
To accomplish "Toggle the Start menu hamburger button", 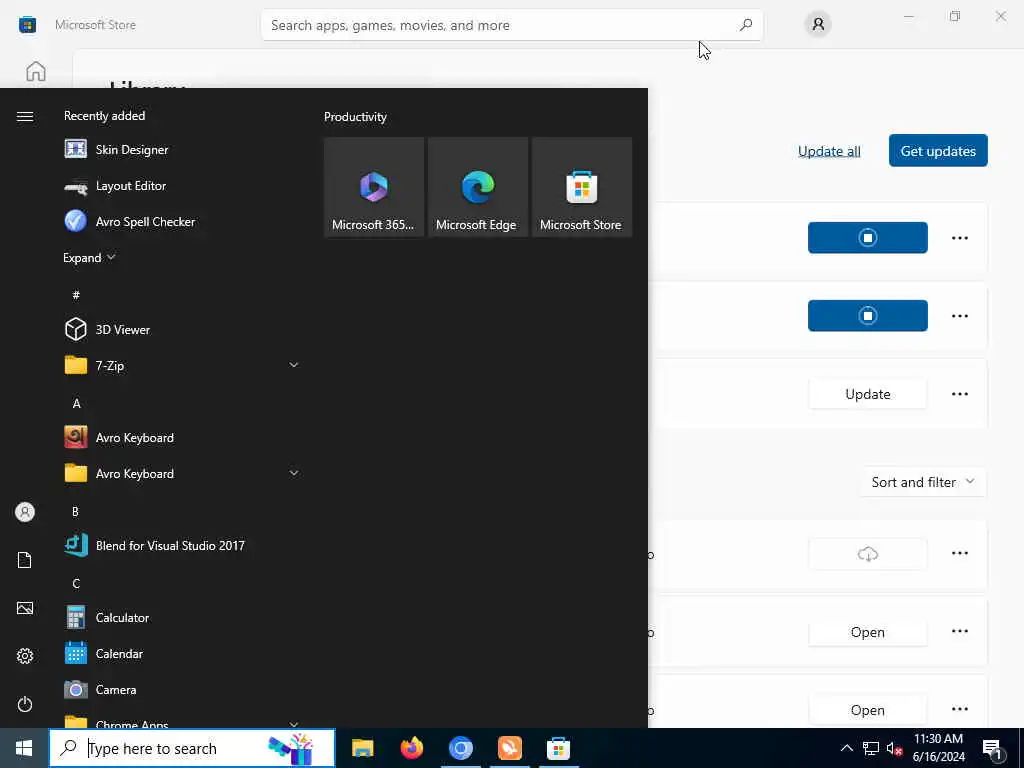I will pyautogui.click(x=25, y=116).
